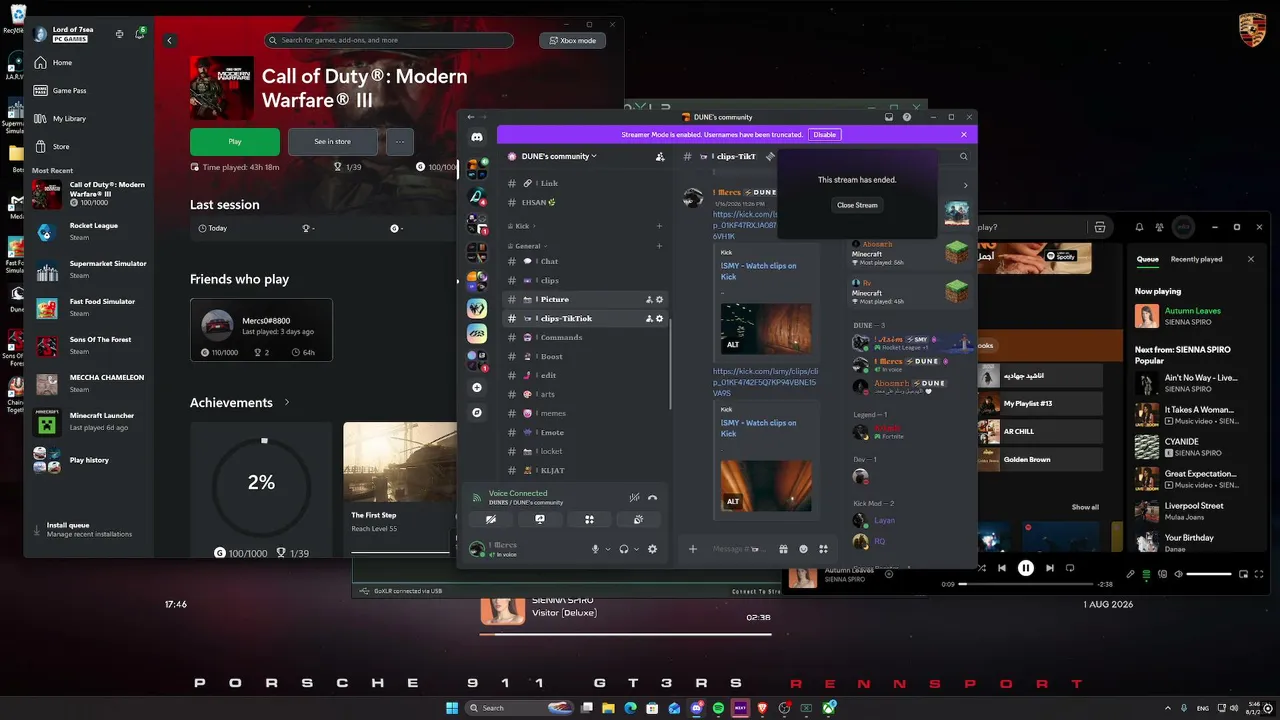Screen dimensions: 1280x720
Task: Mute Spotify volume speaker icon
Action: pyautogui.click(x=1179, y=574)
